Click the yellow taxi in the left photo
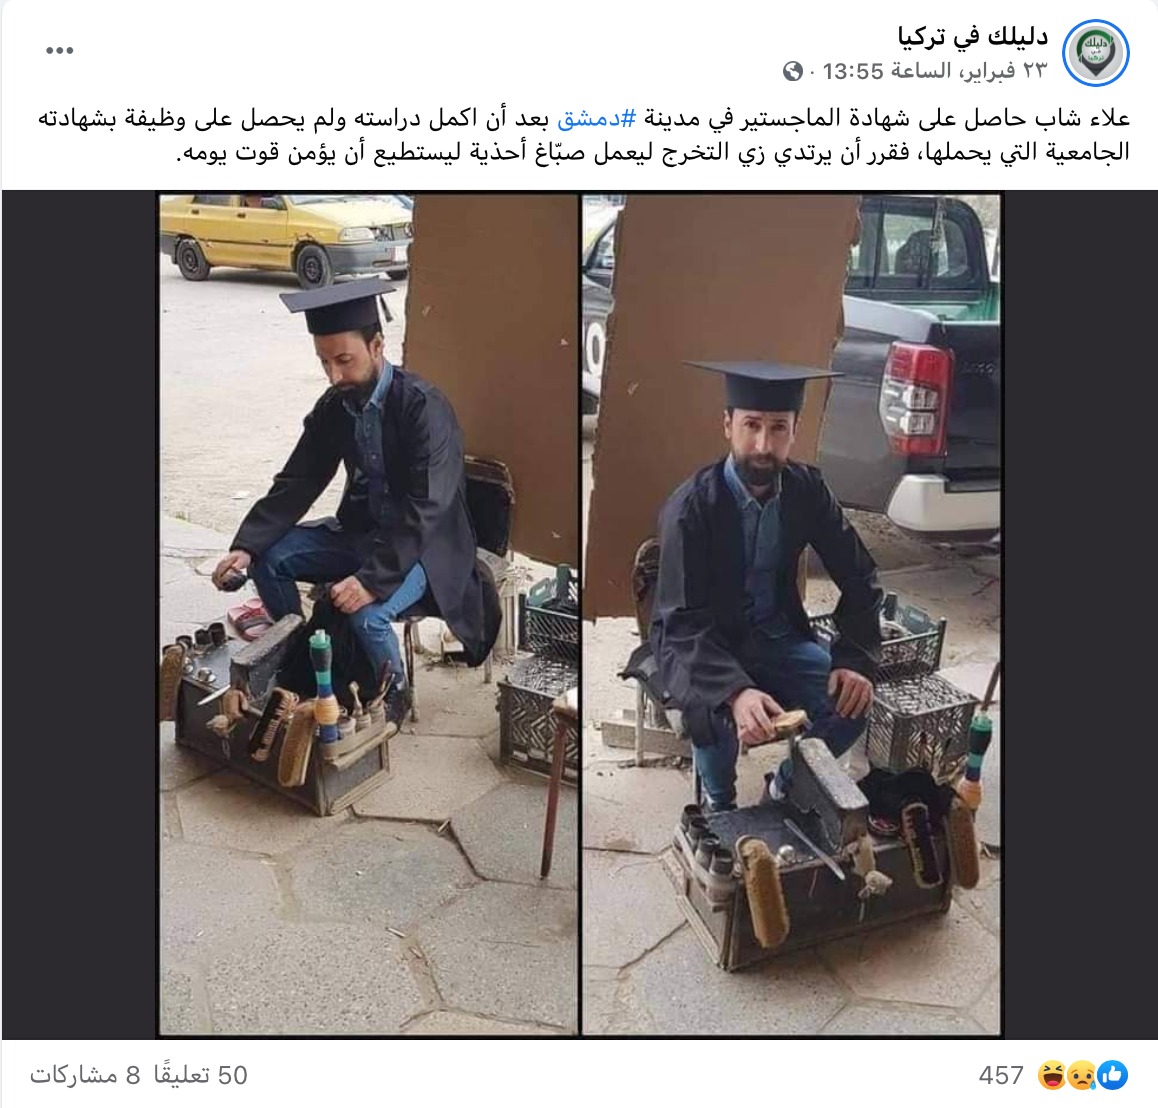 click(x=286, y=235)
